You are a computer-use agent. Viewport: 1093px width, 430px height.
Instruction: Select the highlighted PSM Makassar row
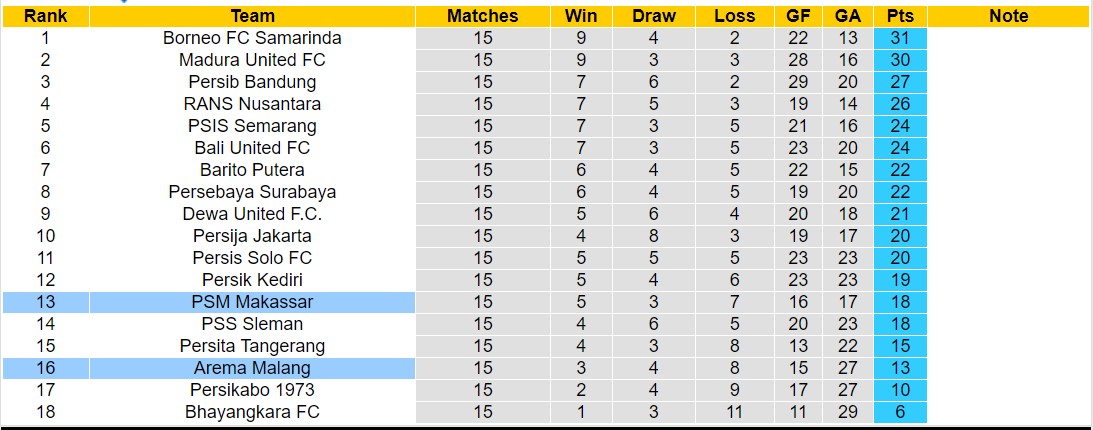(252, 302)
